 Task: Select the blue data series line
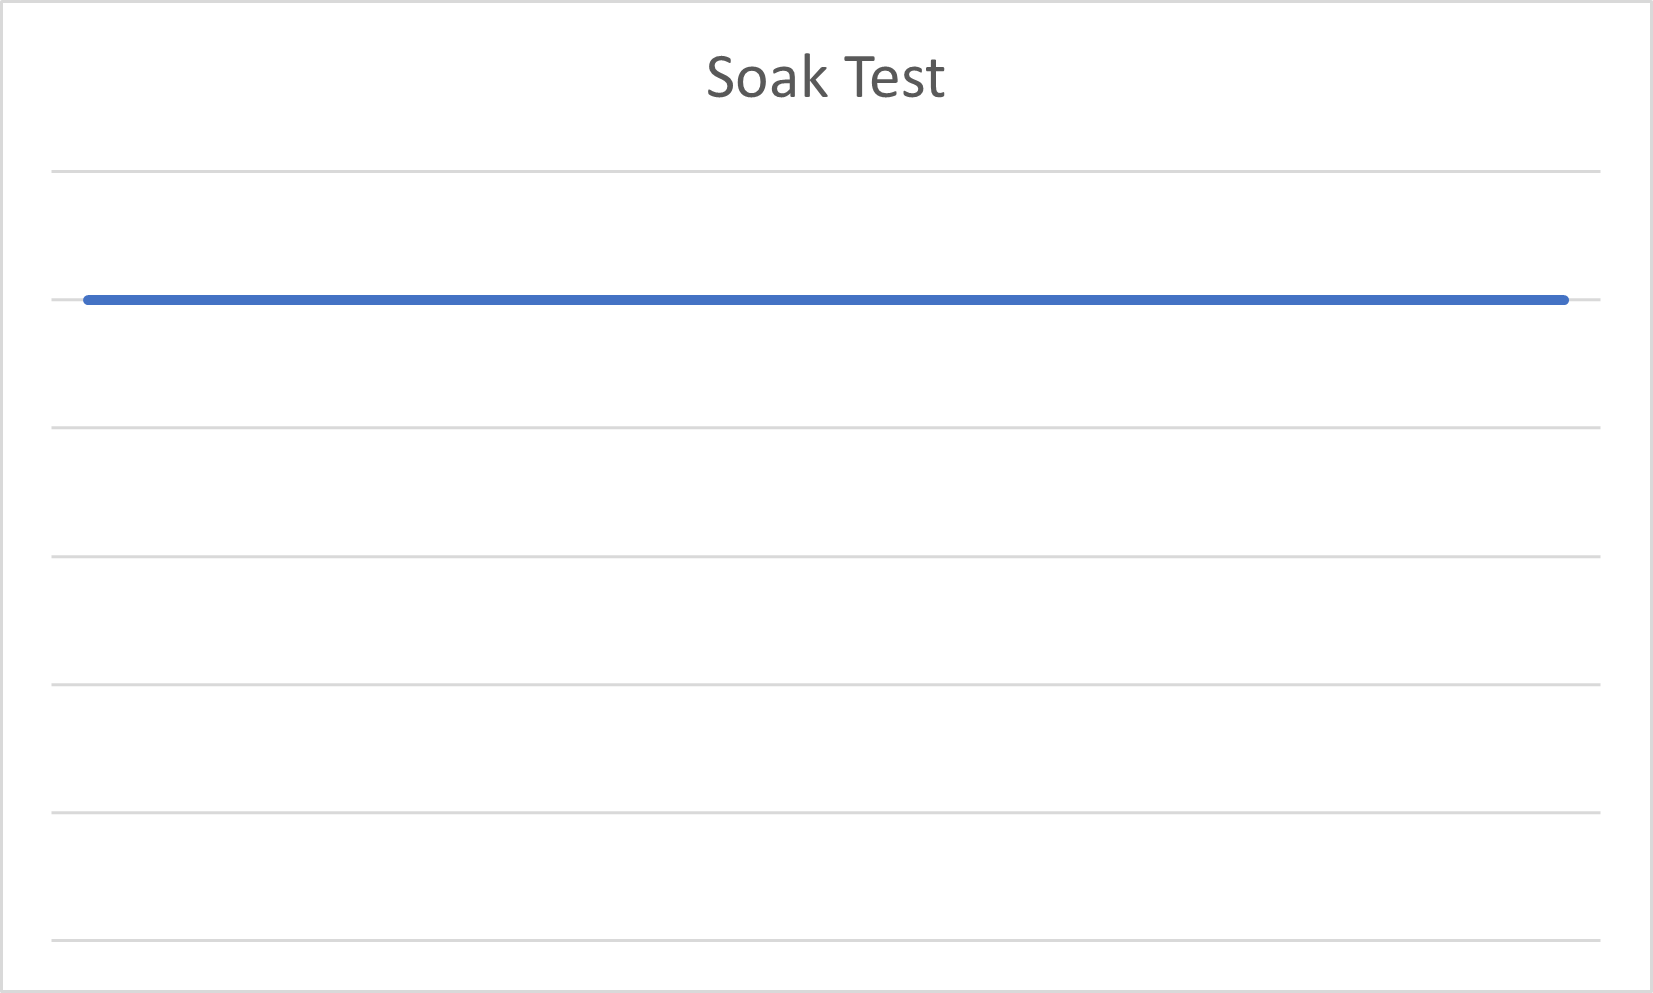tap(826, 300)
